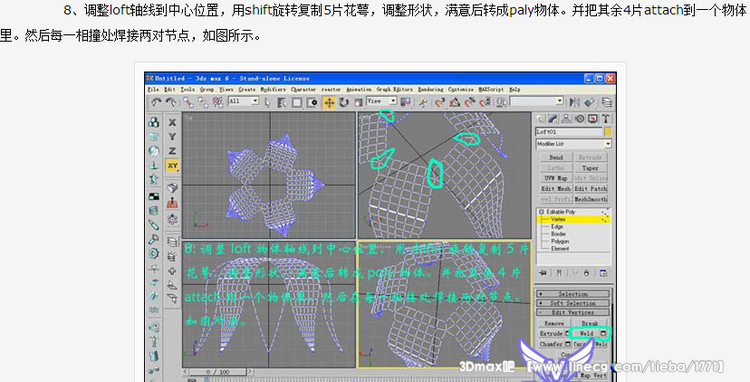The width and height of the screenshot is (750, 382).
Task: Choose the Rectangular Selection Region tool
Action: click(x=297, y=102)
